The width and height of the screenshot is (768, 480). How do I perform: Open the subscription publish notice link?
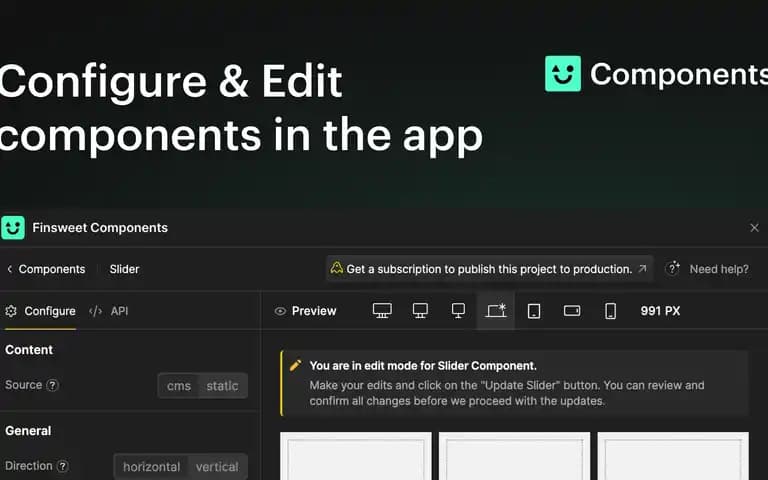click(x=489, y=269)
